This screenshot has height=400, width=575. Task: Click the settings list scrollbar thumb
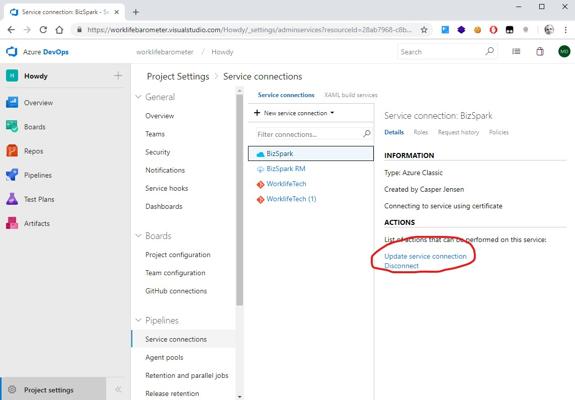(x=239, y=200)
